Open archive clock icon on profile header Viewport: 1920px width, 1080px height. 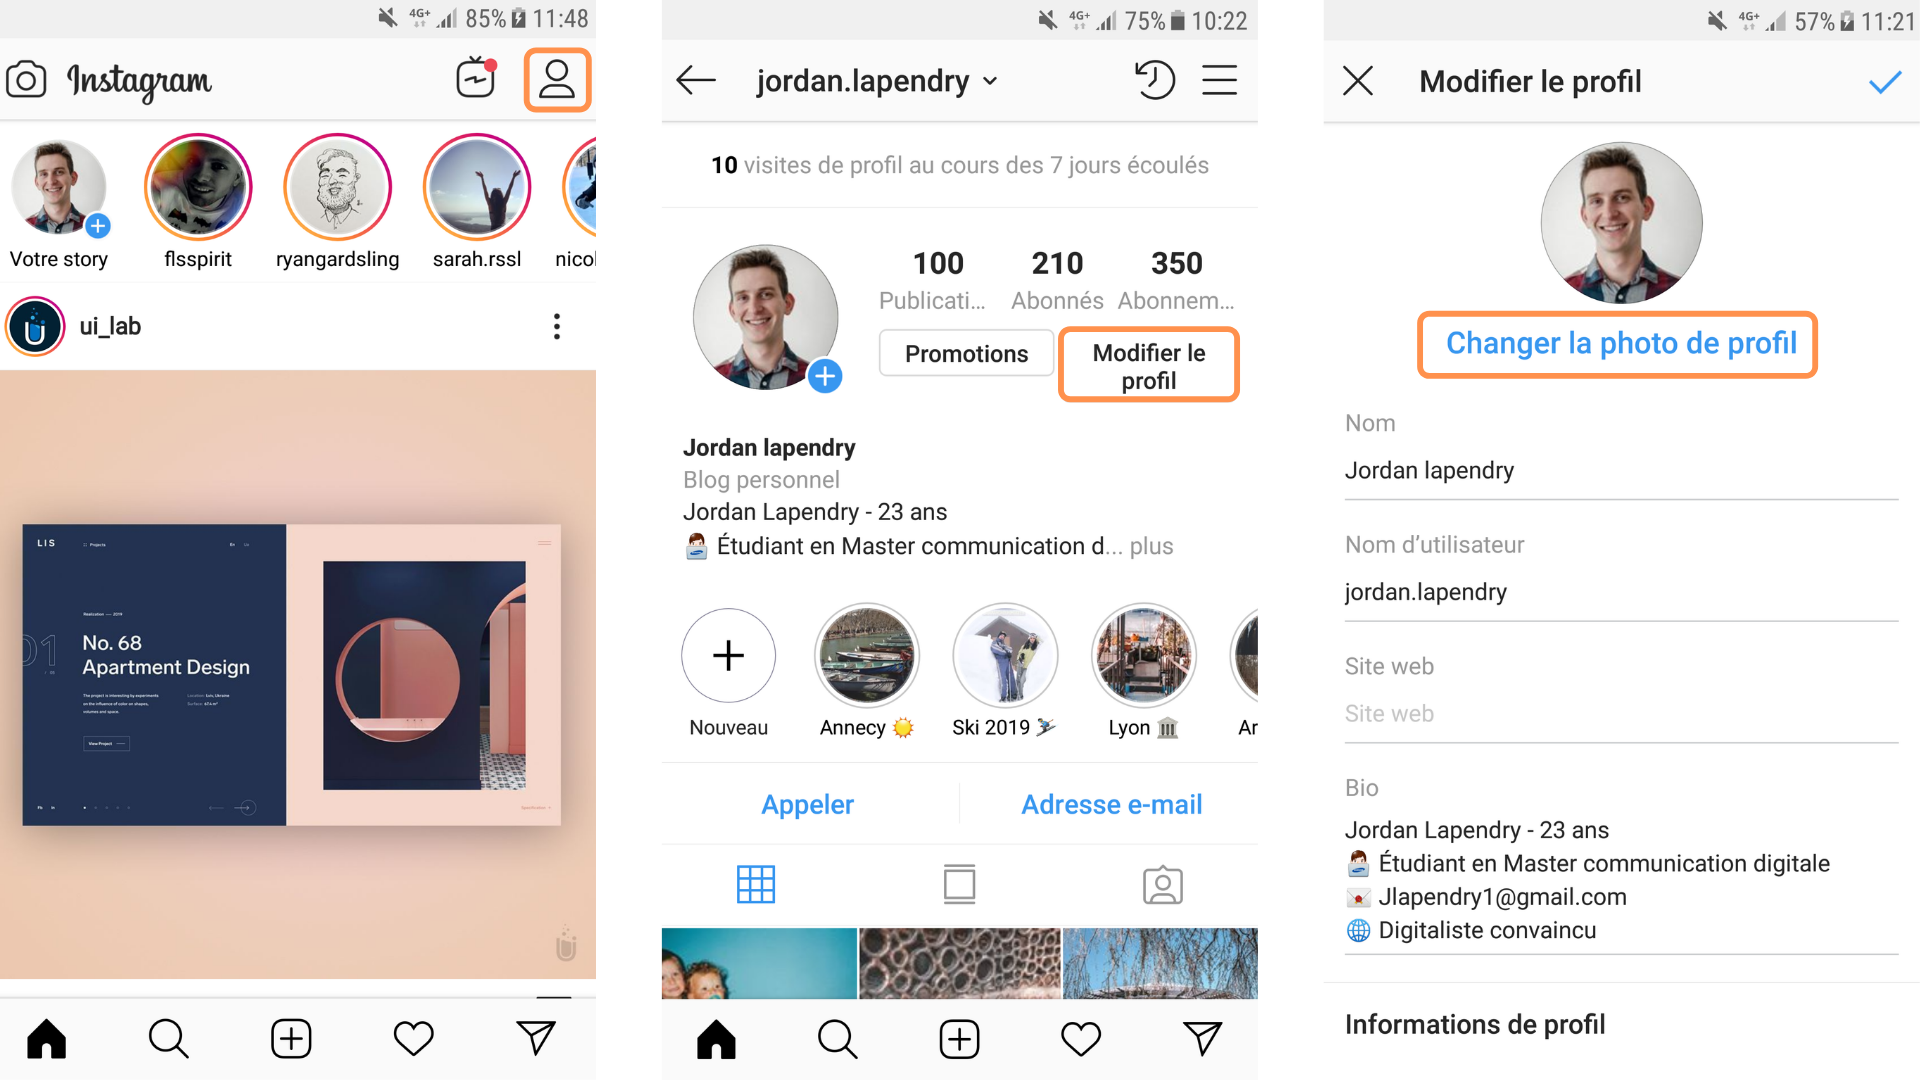(1154, 80)
